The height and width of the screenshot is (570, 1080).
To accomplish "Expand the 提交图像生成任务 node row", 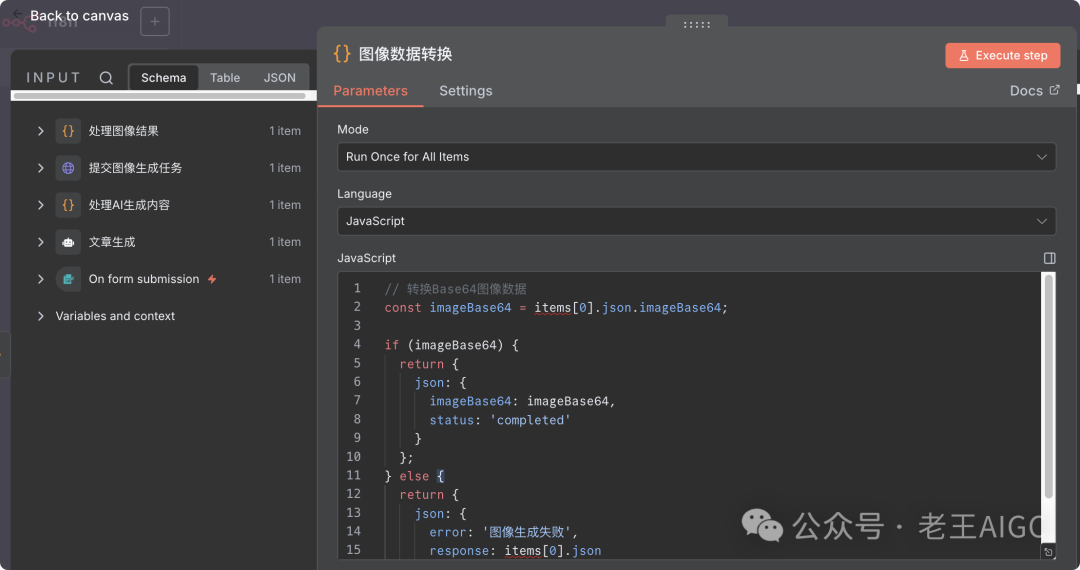I will point(41,168).
